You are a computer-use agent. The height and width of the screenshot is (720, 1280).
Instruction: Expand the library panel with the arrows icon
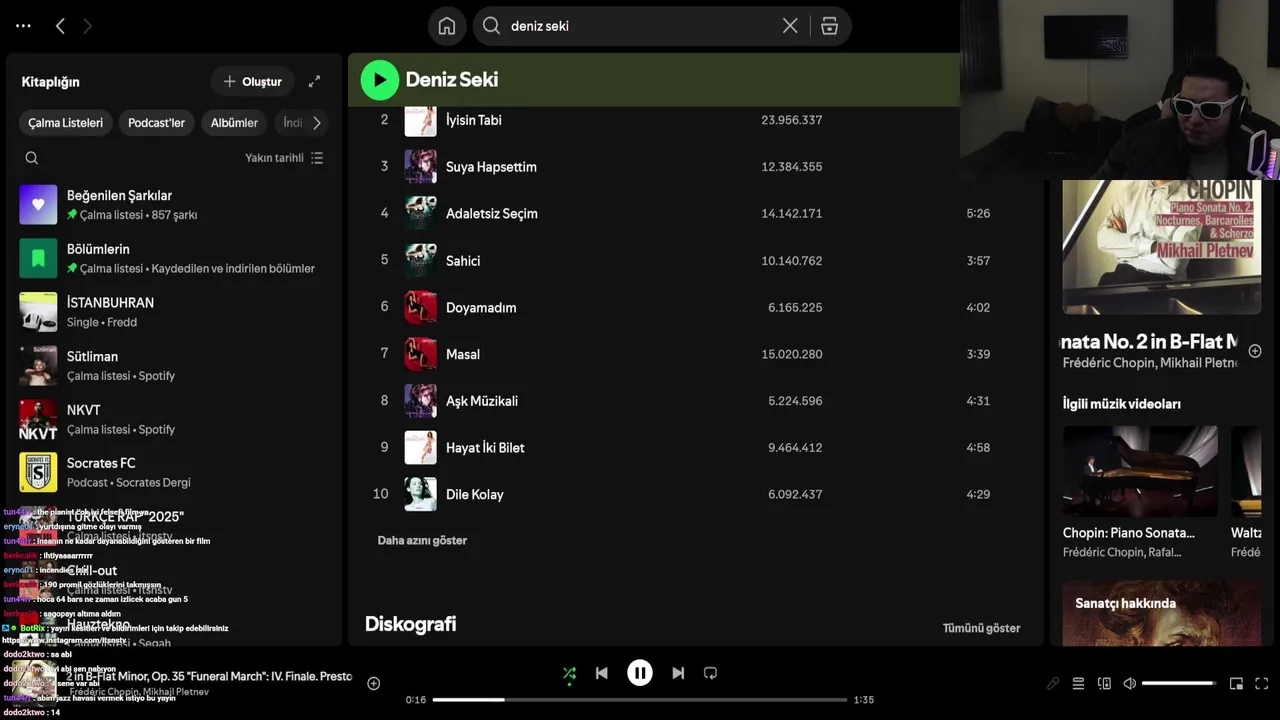(x=314, y=81)
